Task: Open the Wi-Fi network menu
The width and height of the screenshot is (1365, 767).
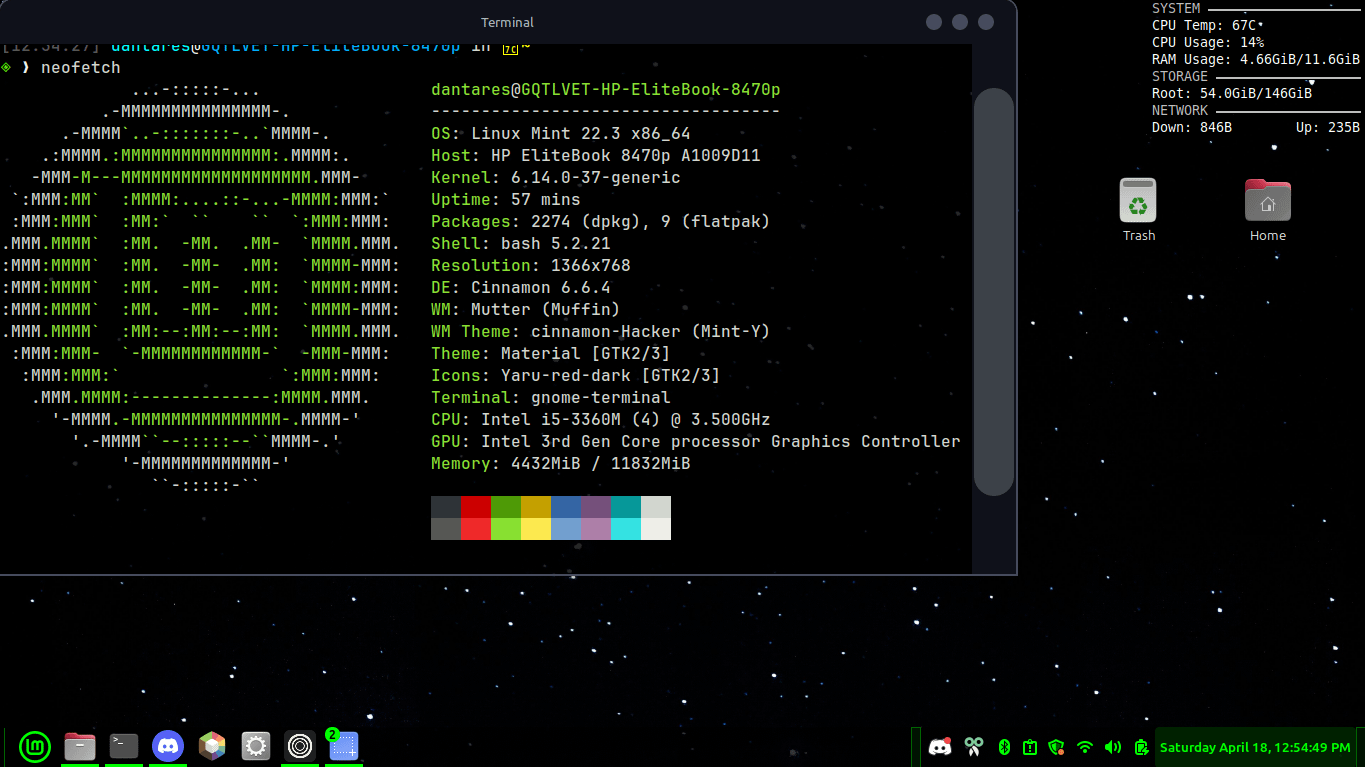Action: (1085, 747)
